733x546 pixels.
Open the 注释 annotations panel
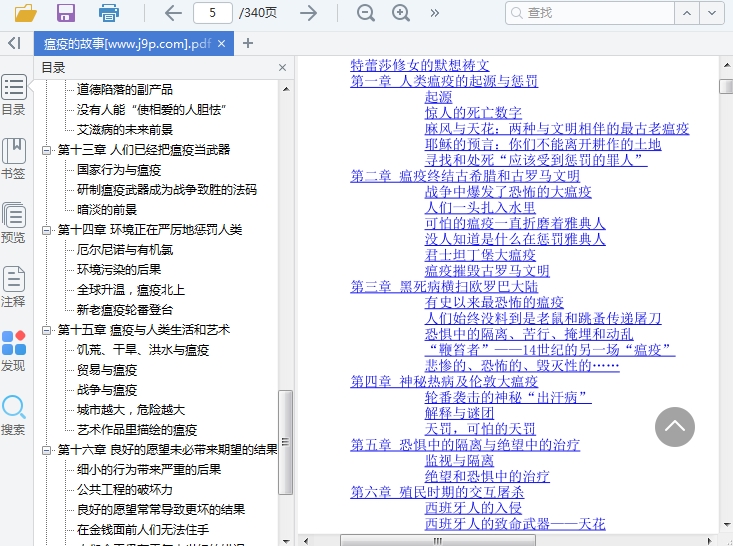point(14,287)
